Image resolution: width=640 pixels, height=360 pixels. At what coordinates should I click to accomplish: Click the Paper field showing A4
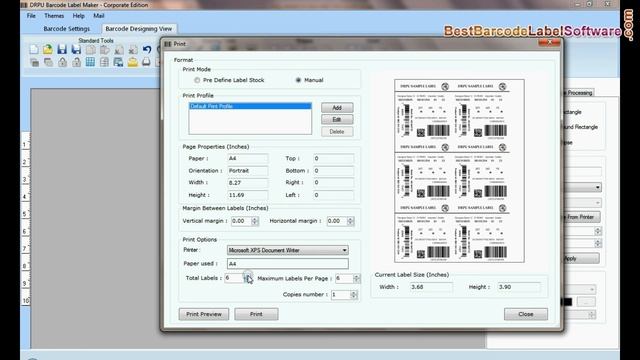tap(248, 158)
